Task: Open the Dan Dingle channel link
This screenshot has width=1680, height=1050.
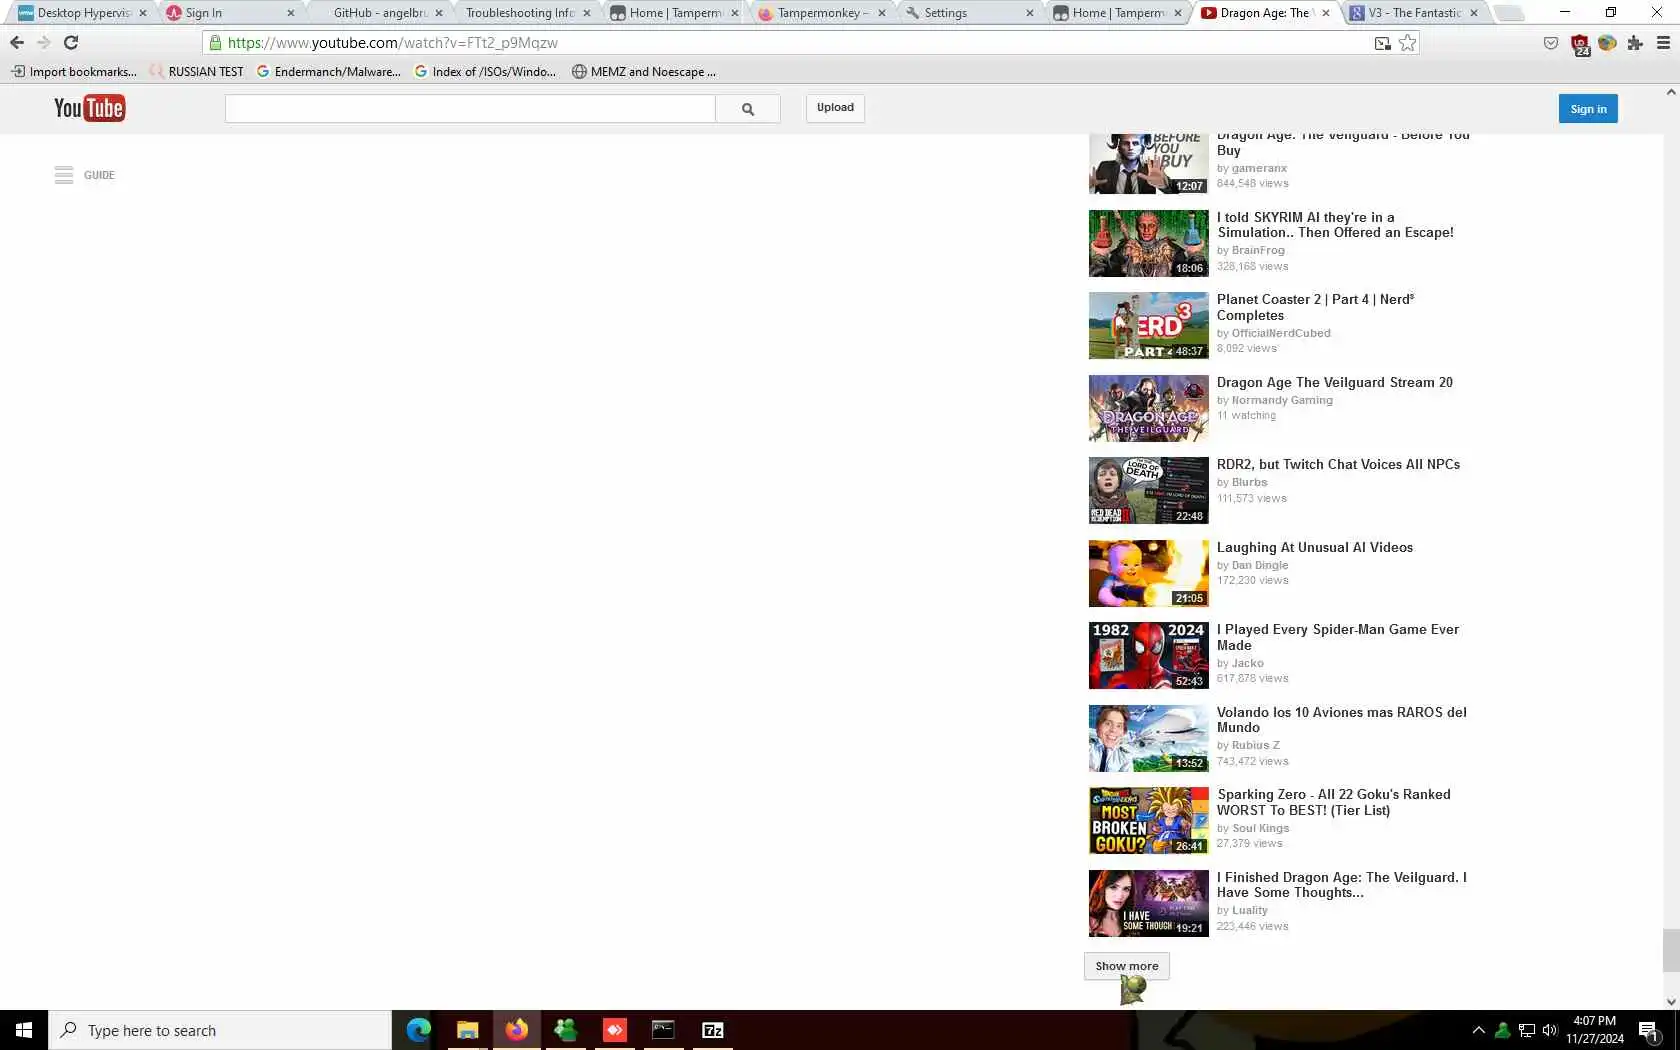Action: click(x=1260, y=565)
